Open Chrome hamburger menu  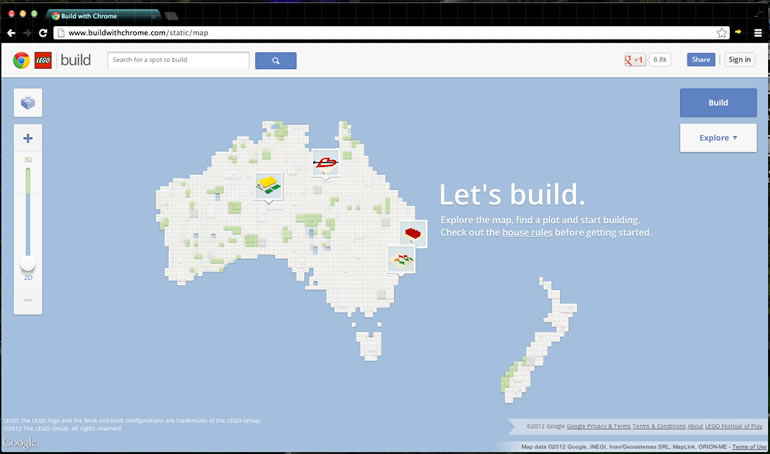point(758,33)
